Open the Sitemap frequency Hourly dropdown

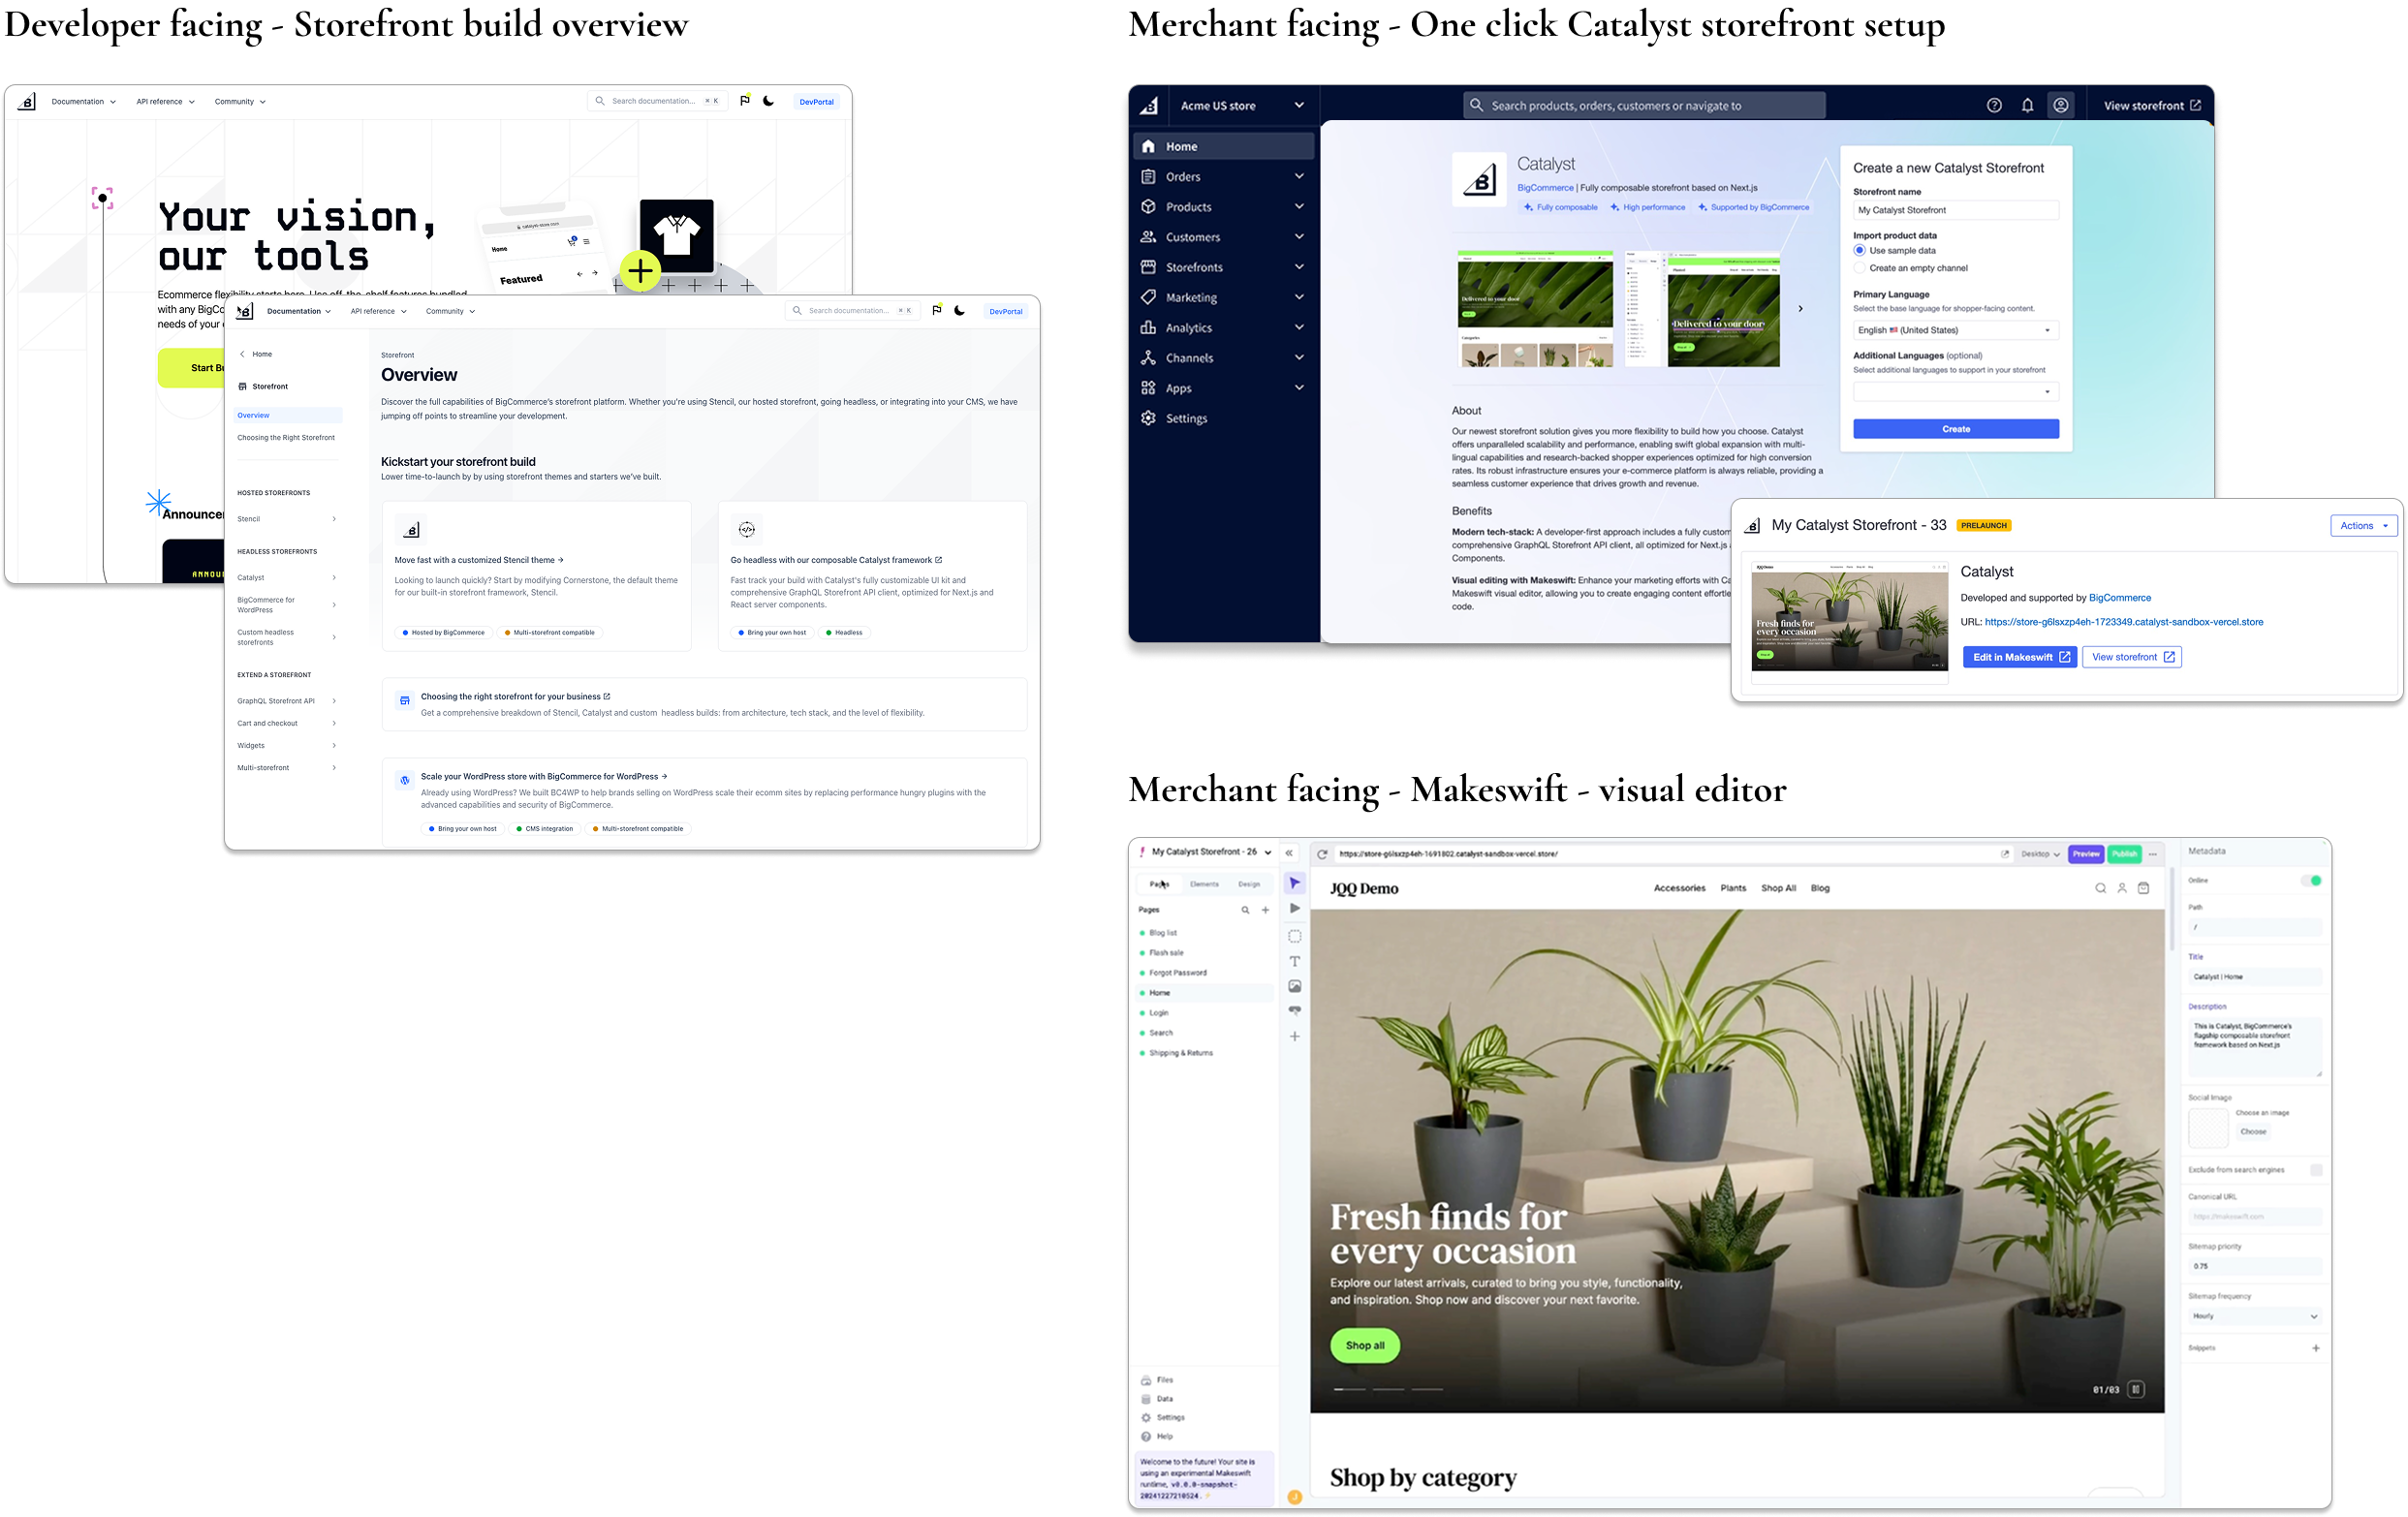[2254, 1316]
